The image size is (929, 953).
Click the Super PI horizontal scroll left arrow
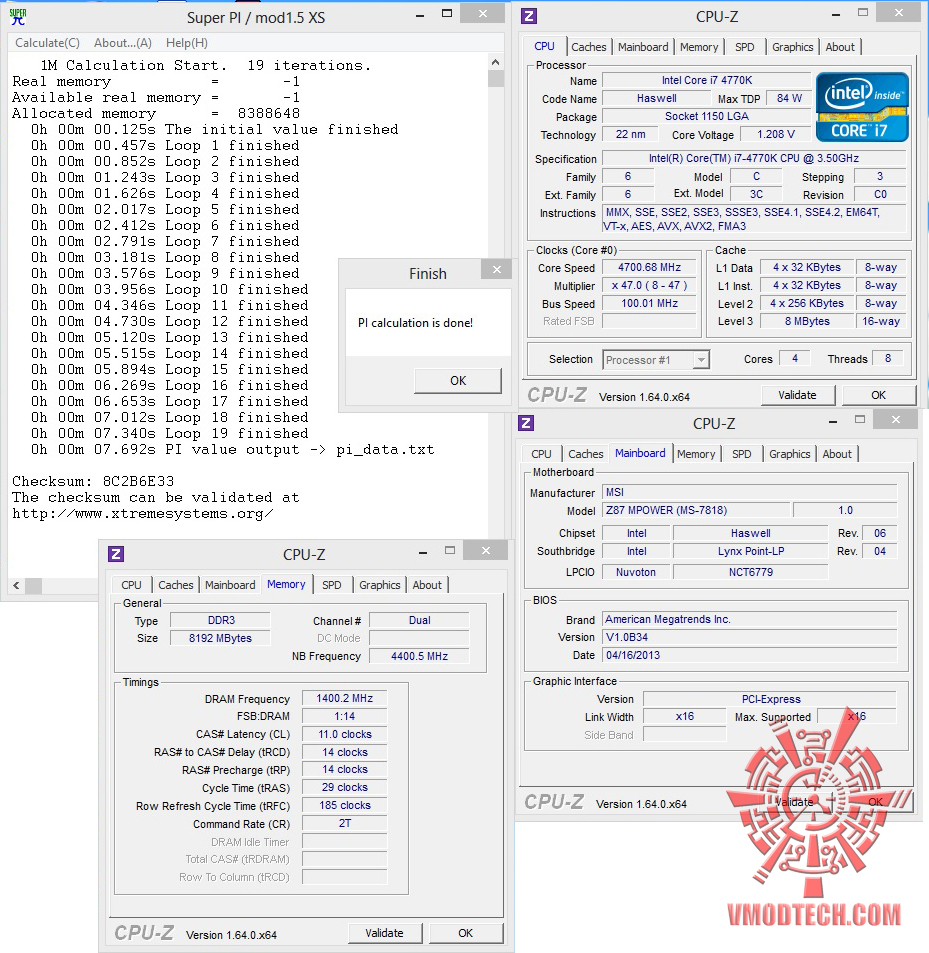(x=16, y=585)
